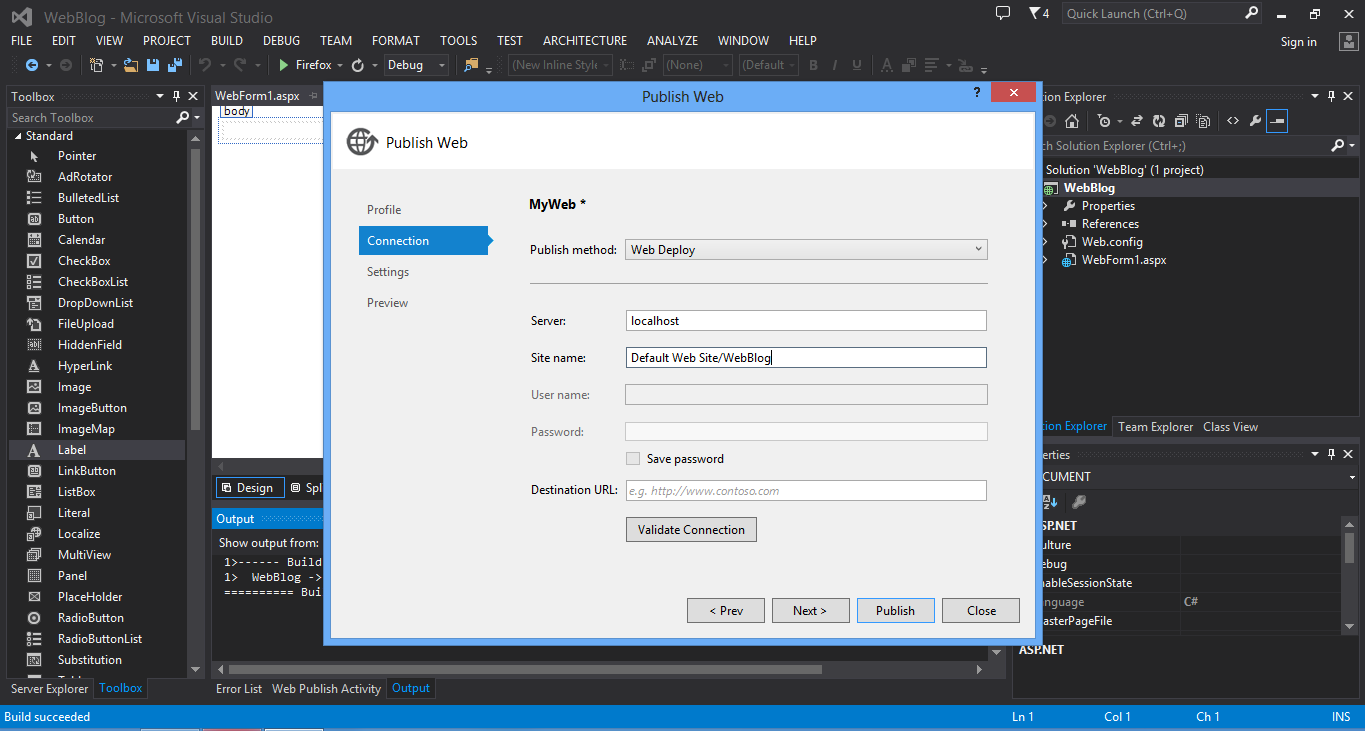Click Pending Changes Filter clock icon

coord(1104,121)
